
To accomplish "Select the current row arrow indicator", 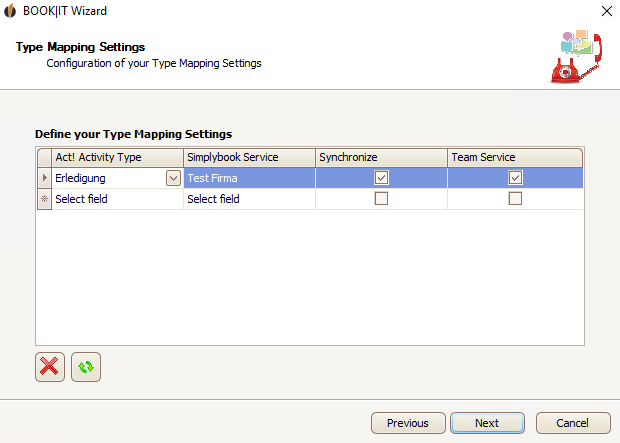I will pos(44,178).
